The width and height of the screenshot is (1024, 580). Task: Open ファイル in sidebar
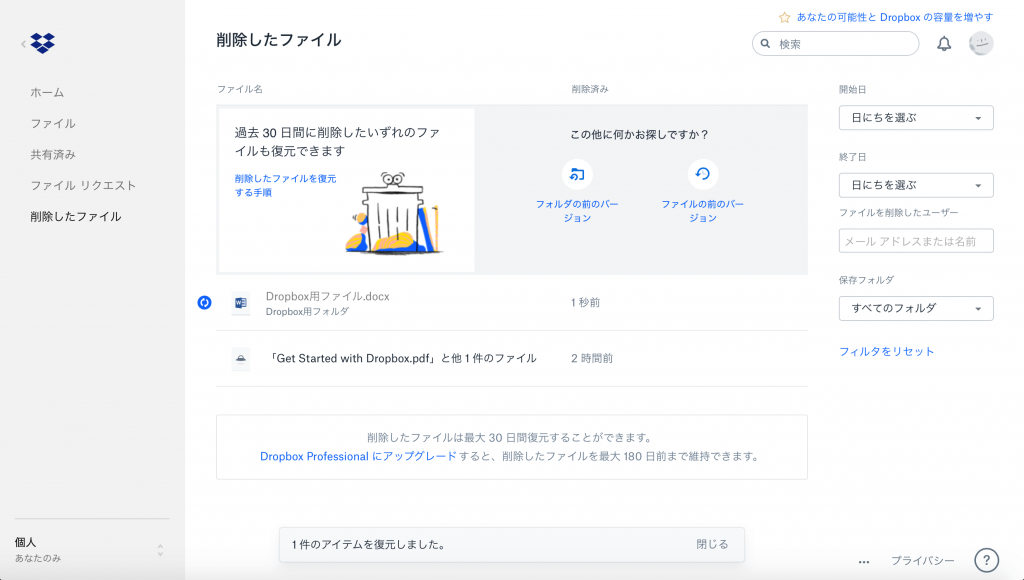[x=53, y=123]
